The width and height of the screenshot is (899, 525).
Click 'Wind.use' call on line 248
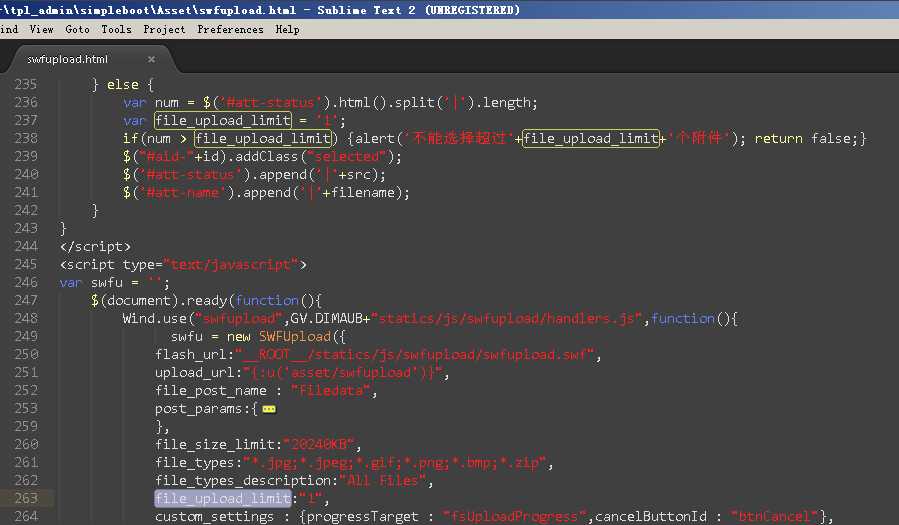pyautogui.click(x=154, y=319)
